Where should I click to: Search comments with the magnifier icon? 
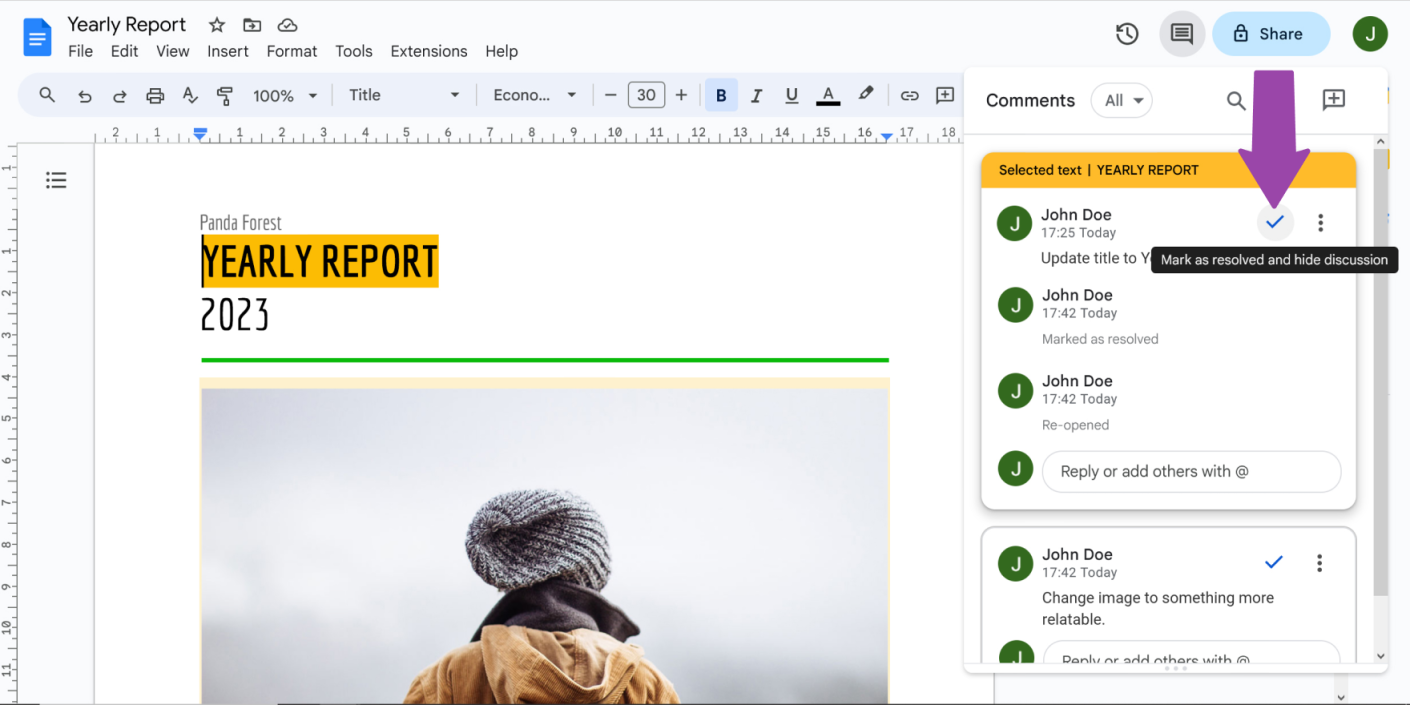point(1236,100)
